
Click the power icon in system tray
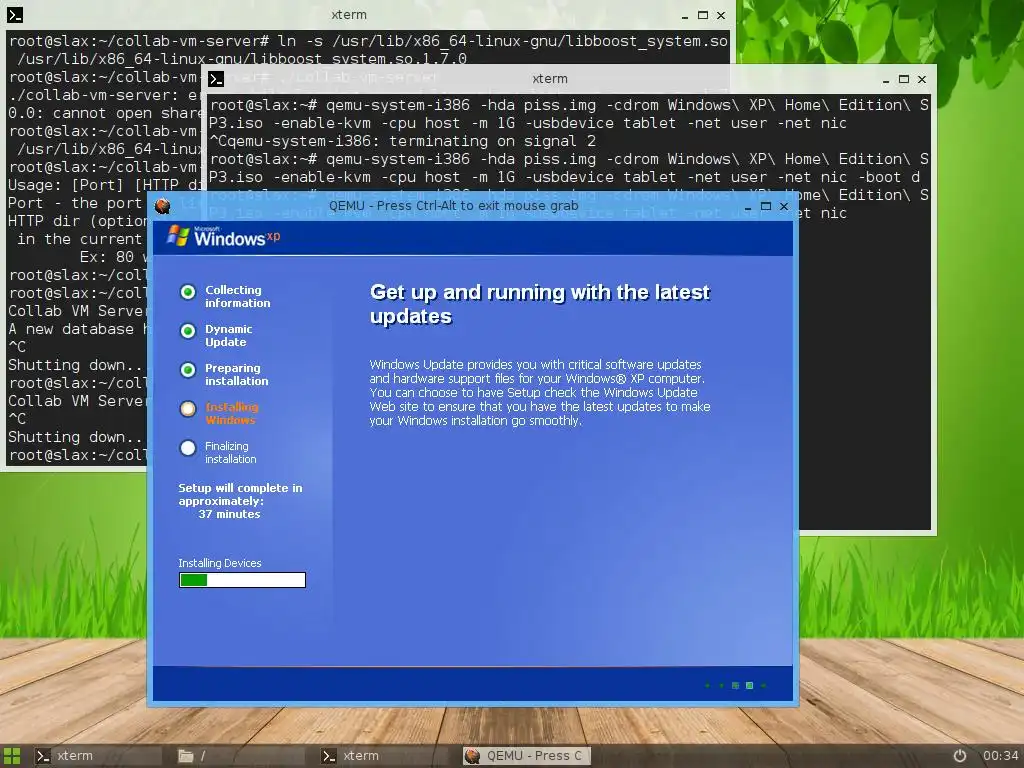click(959, 756)
